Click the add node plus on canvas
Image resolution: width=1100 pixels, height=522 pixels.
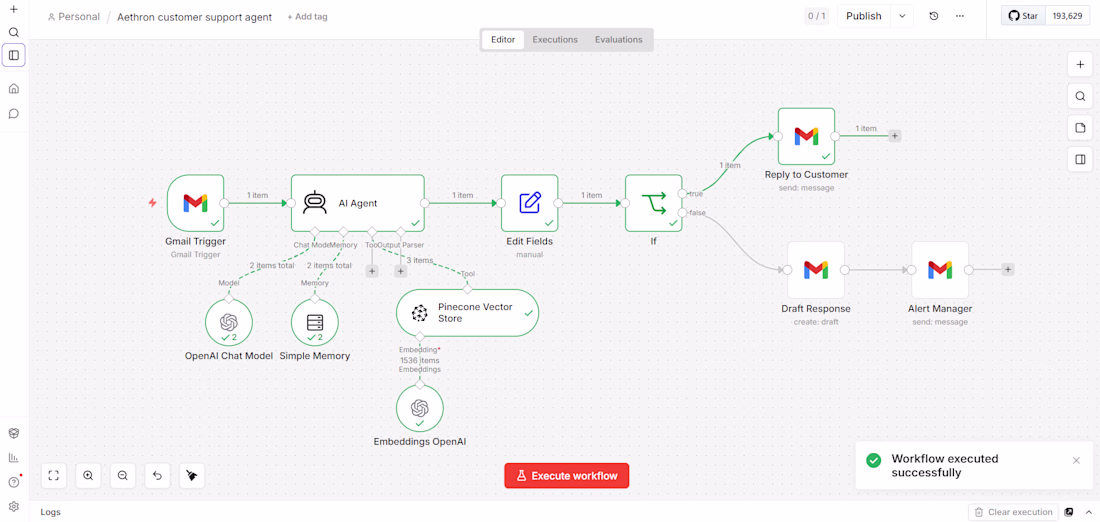coord(1080,65)
